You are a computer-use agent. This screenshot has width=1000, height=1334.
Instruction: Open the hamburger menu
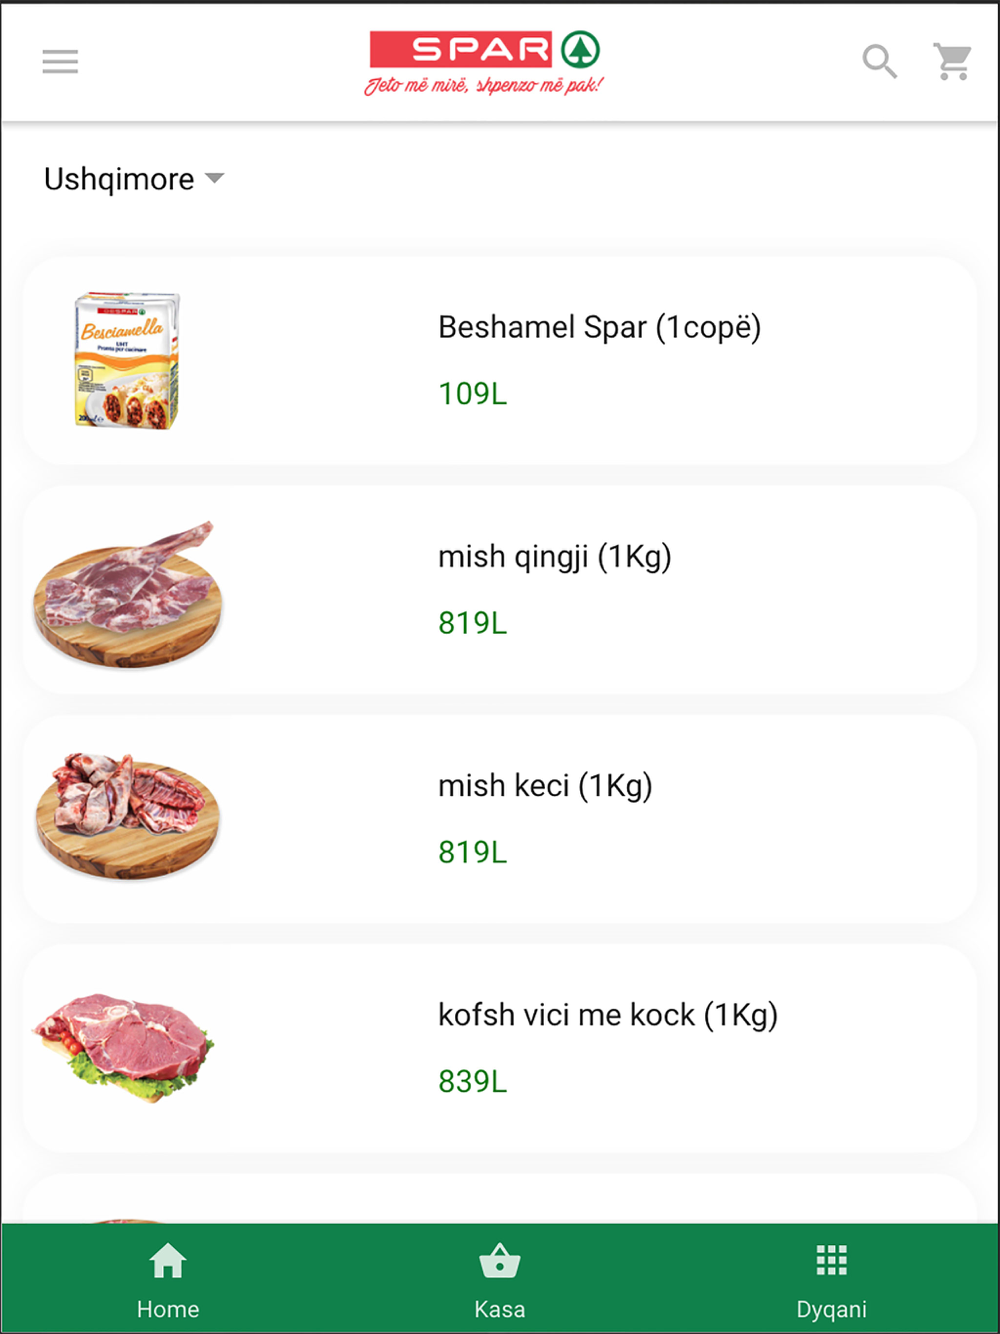tap(60, 62)
